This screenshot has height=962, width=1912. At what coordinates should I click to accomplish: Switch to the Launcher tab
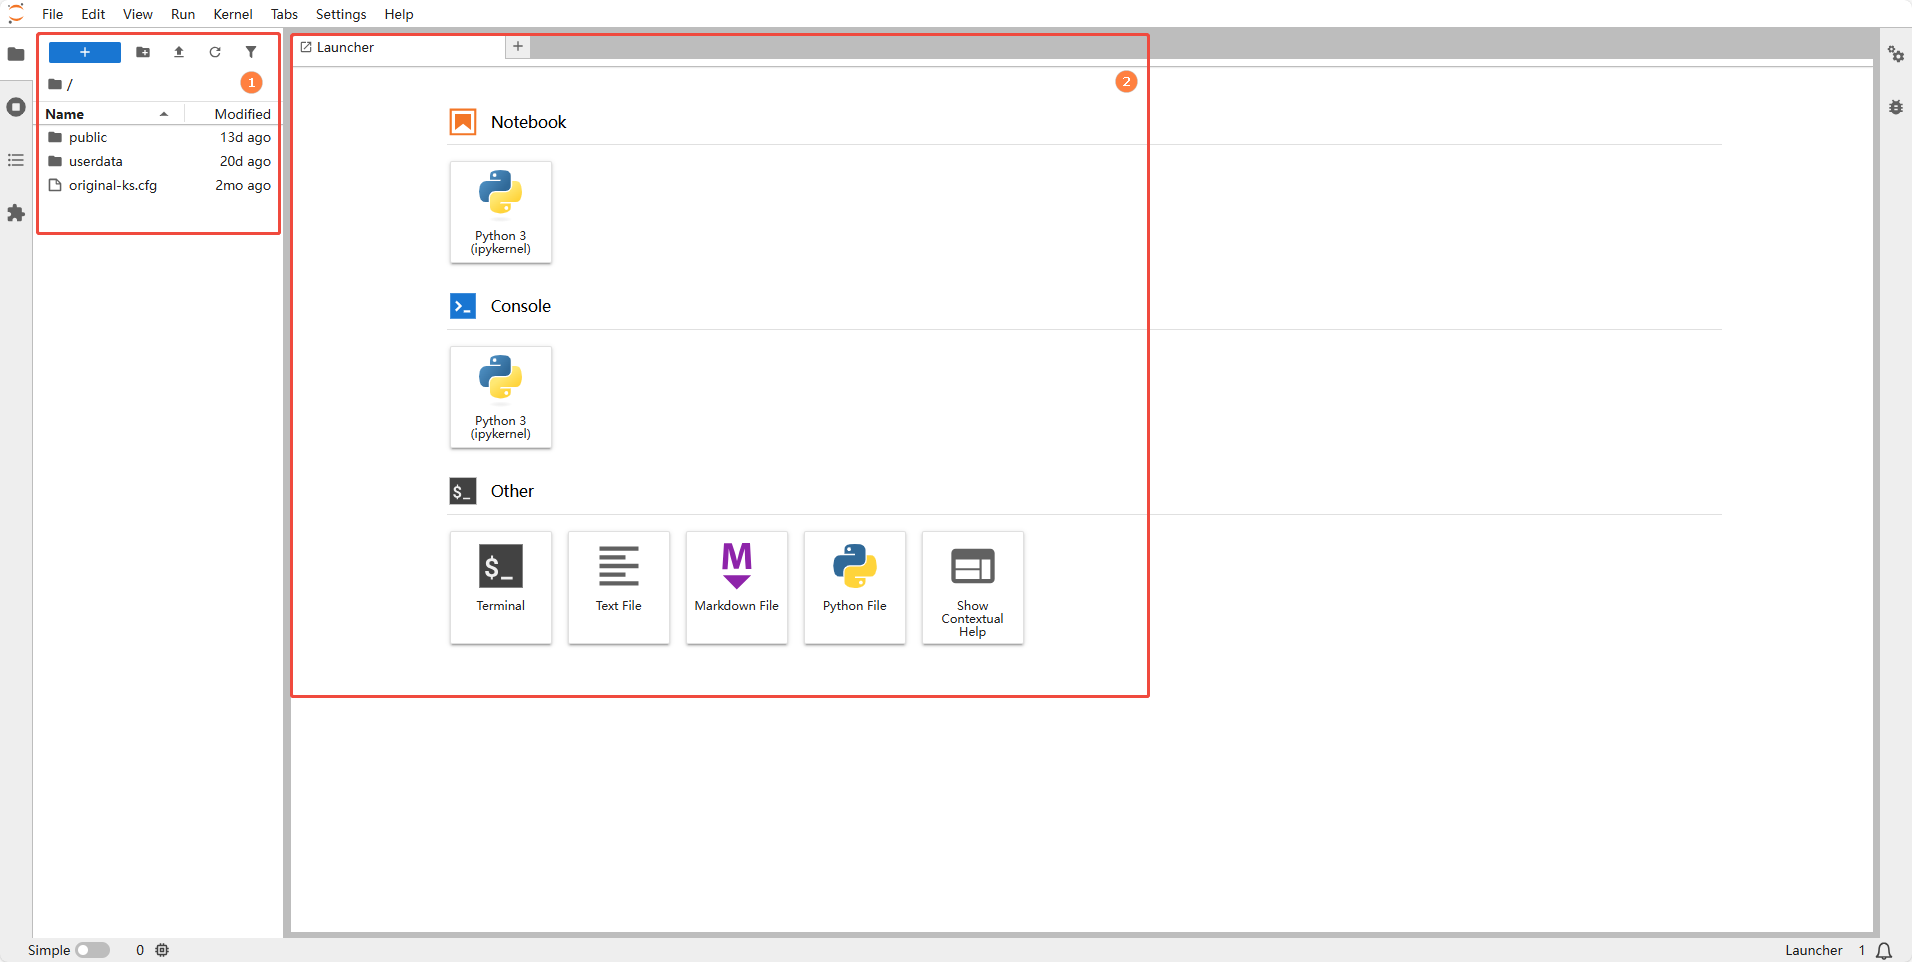pyautogui.click(x=345, y=47)
